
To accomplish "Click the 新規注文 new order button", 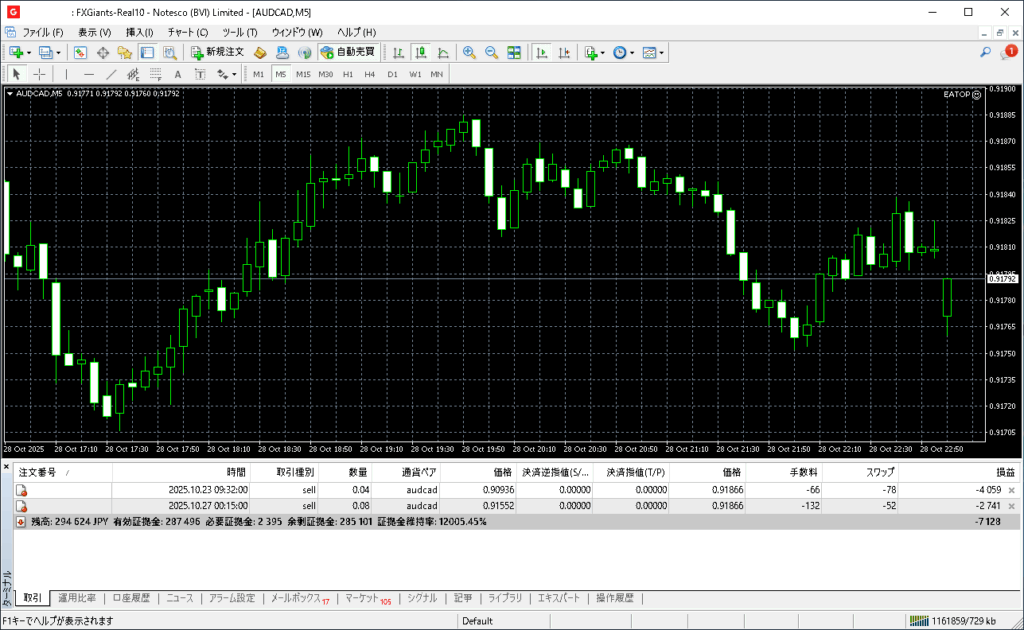I will pos(217,52).
